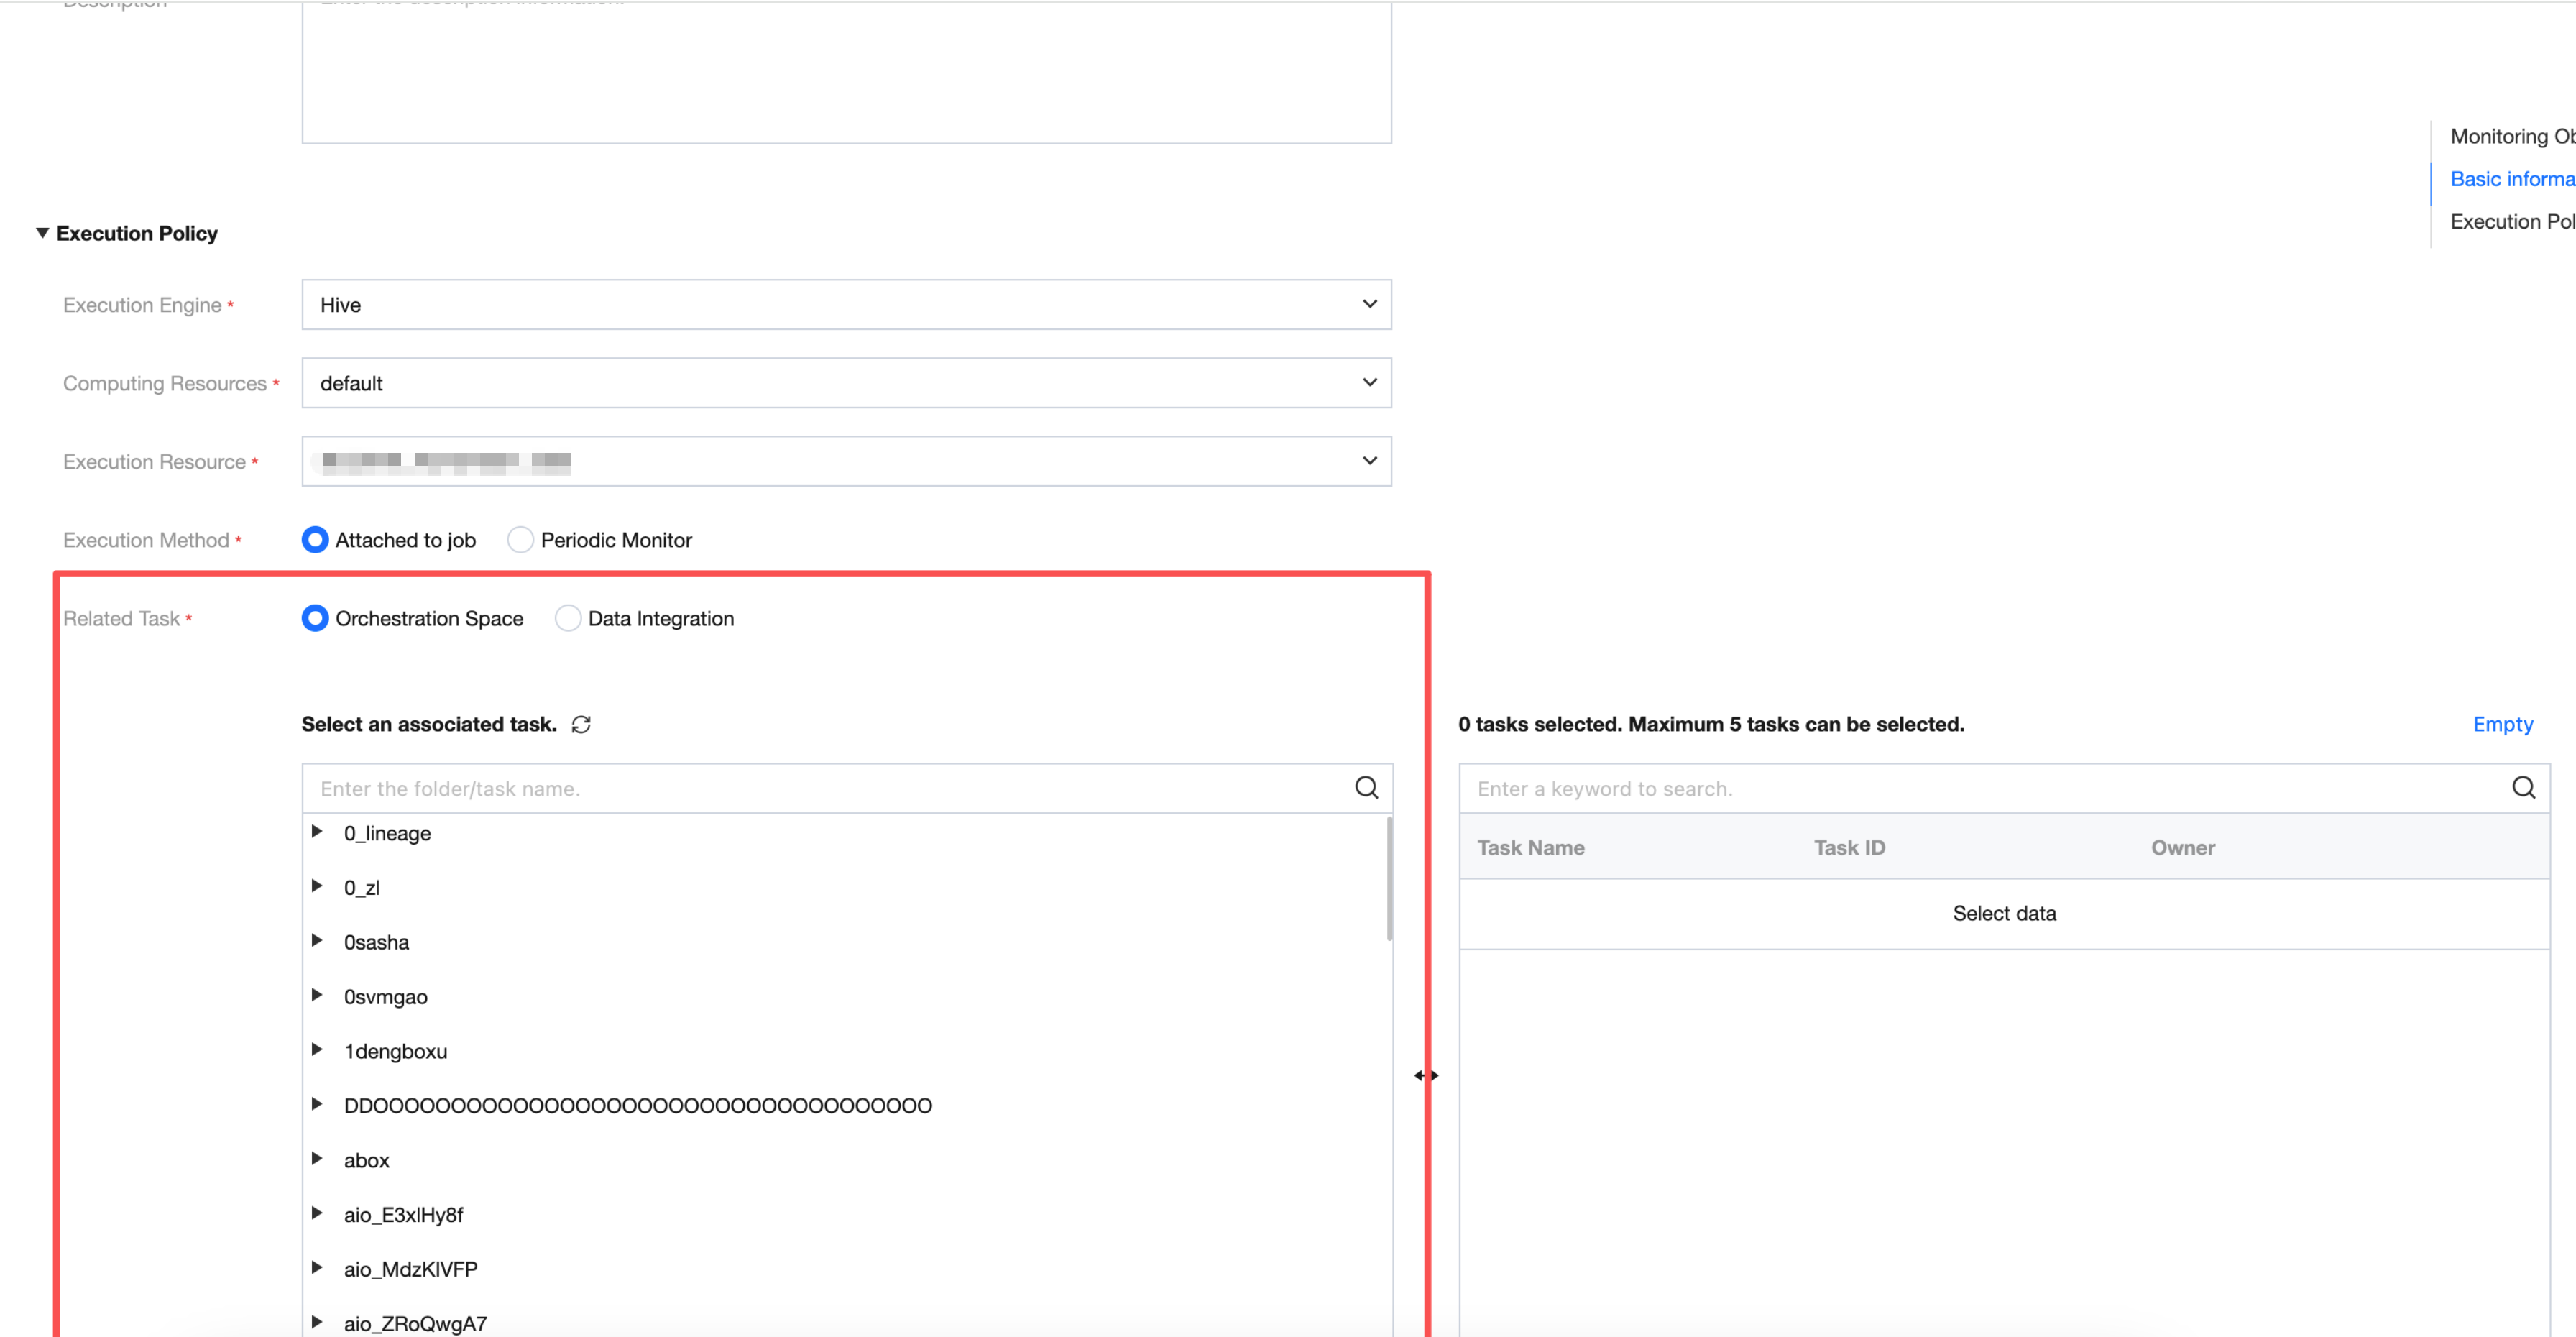Select Data Integration as related task
Screen dimensions: 2576x1337
[x=568, y=618]
